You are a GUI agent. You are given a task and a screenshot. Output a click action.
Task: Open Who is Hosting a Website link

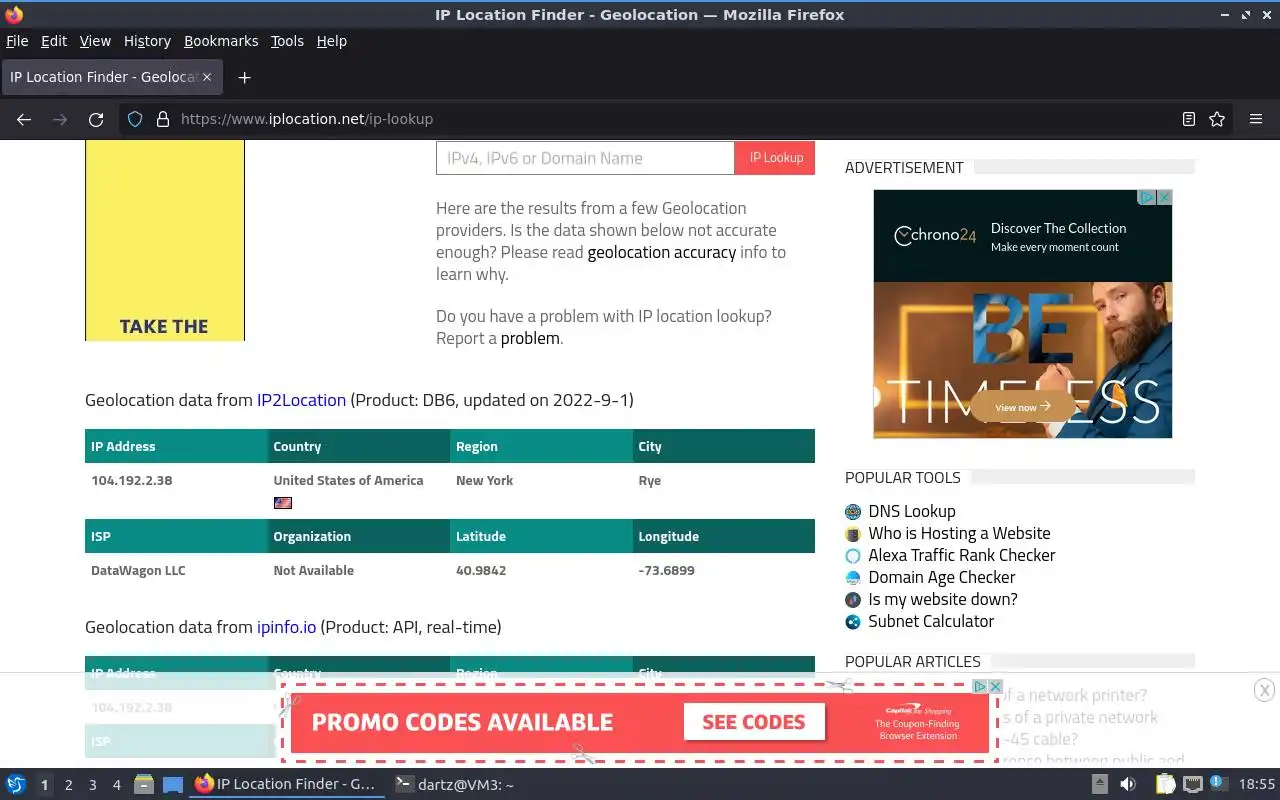(x=959, y=533)
